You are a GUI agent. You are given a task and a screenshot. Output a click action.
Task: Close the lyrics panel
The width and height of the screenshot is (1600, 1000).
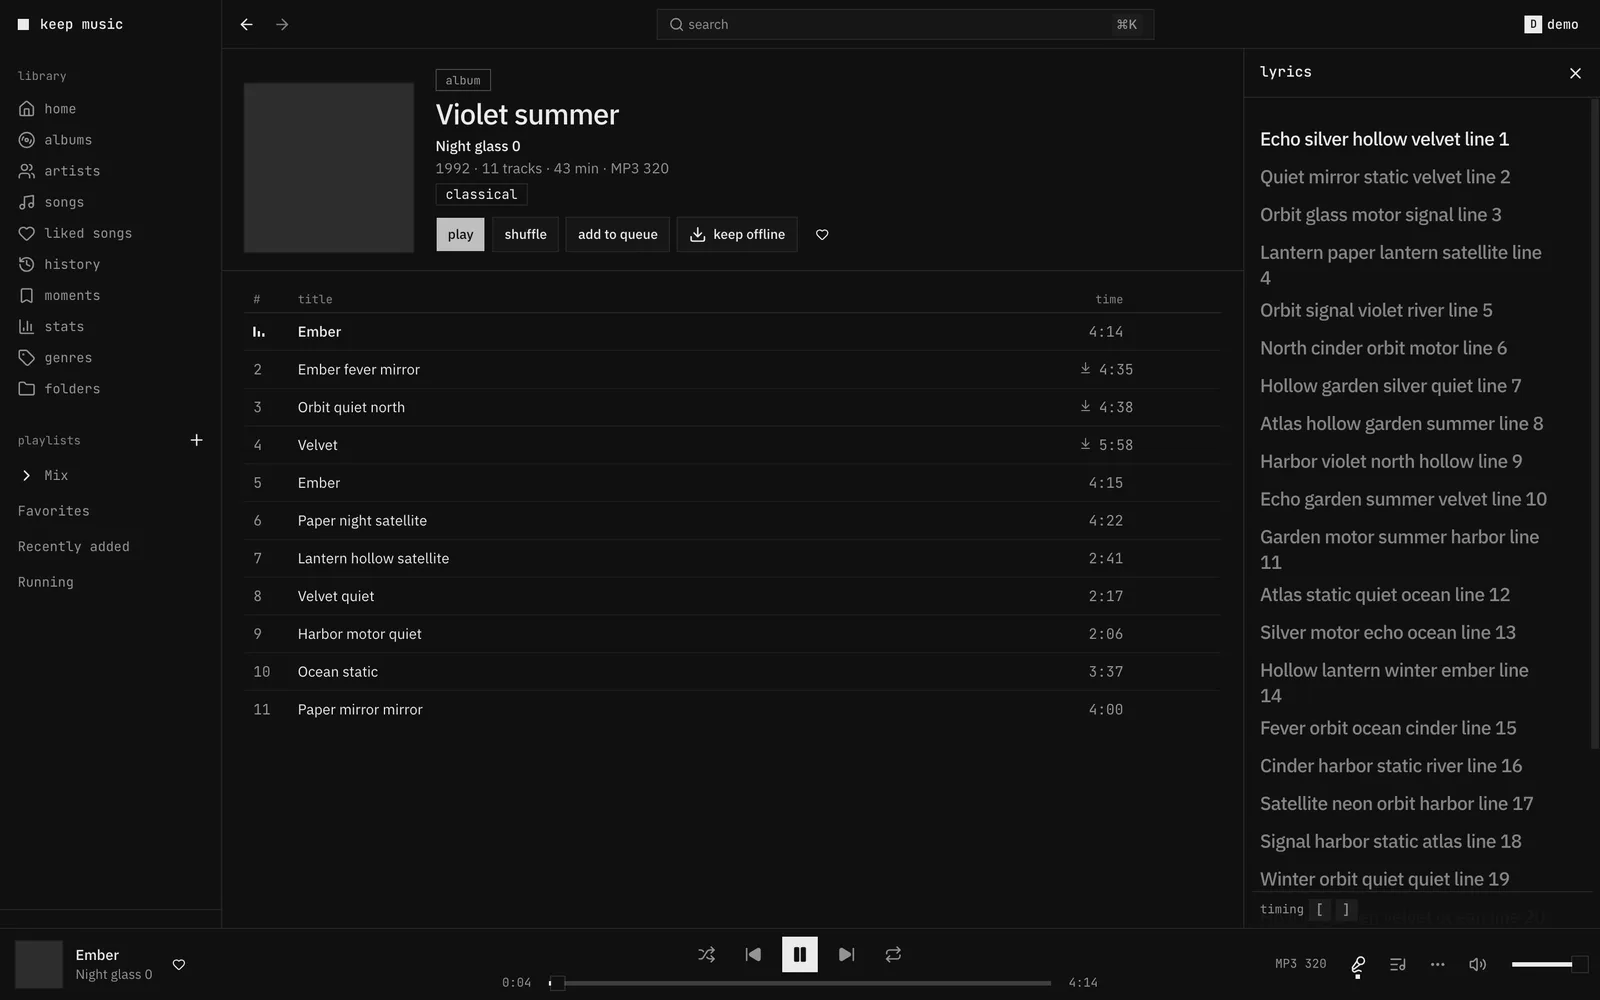click(x=1575, y=73)
